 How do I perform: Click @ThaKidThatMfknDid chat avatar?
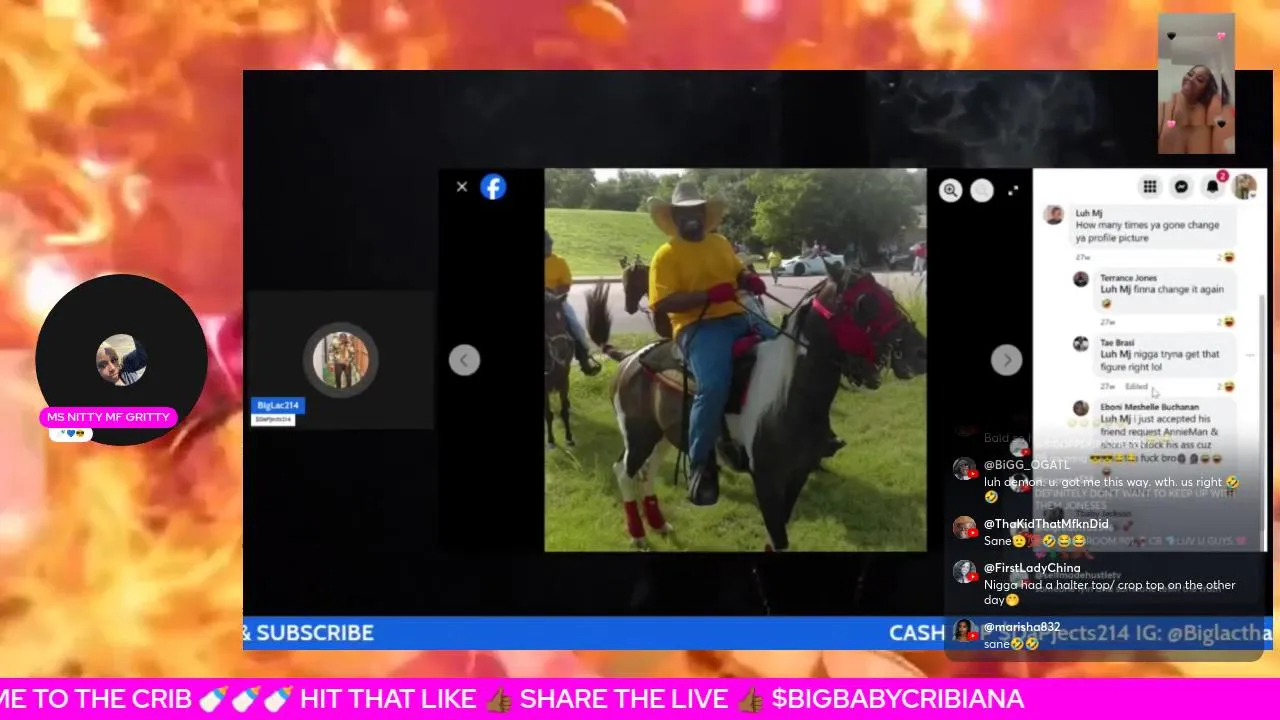tap(964, 528)
